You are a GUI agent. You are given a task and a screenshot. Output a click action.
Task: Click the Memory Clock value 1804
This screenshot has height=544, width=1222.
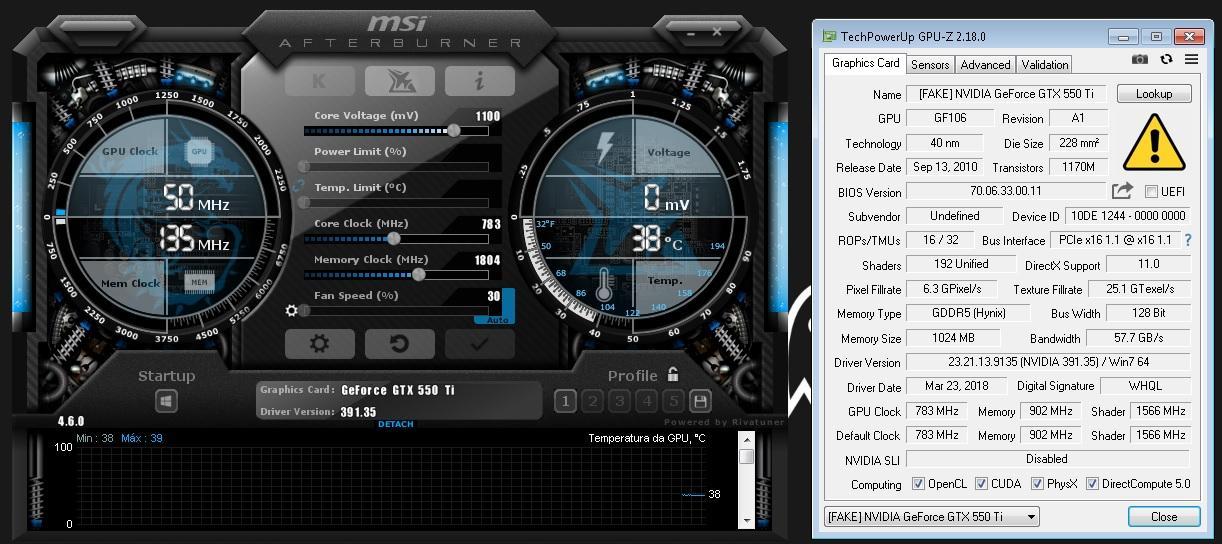[488, 260]
